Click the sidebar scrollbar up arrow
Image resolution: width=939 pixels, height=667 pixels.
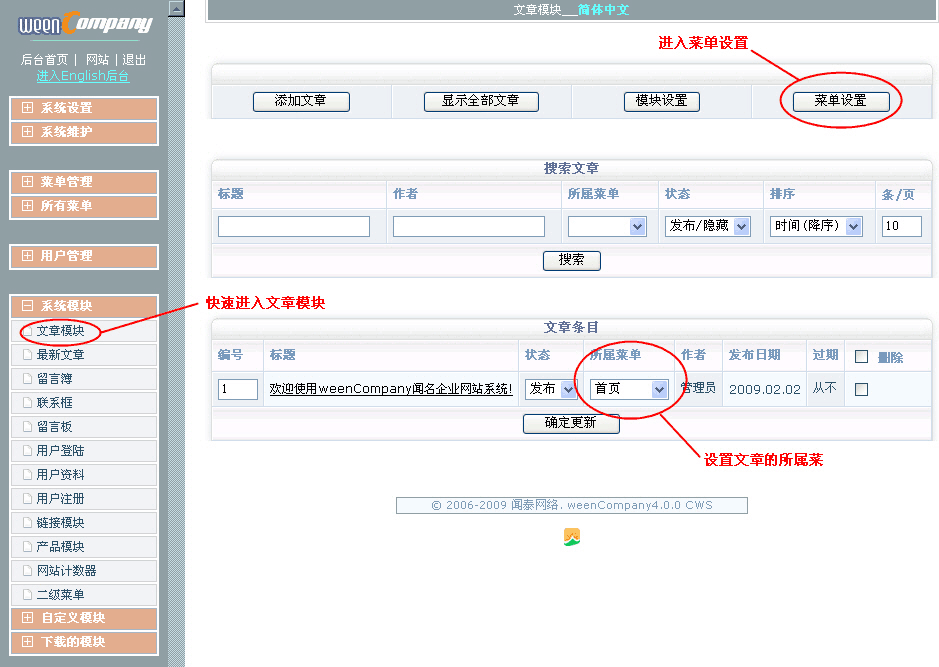tap(176, 8)
